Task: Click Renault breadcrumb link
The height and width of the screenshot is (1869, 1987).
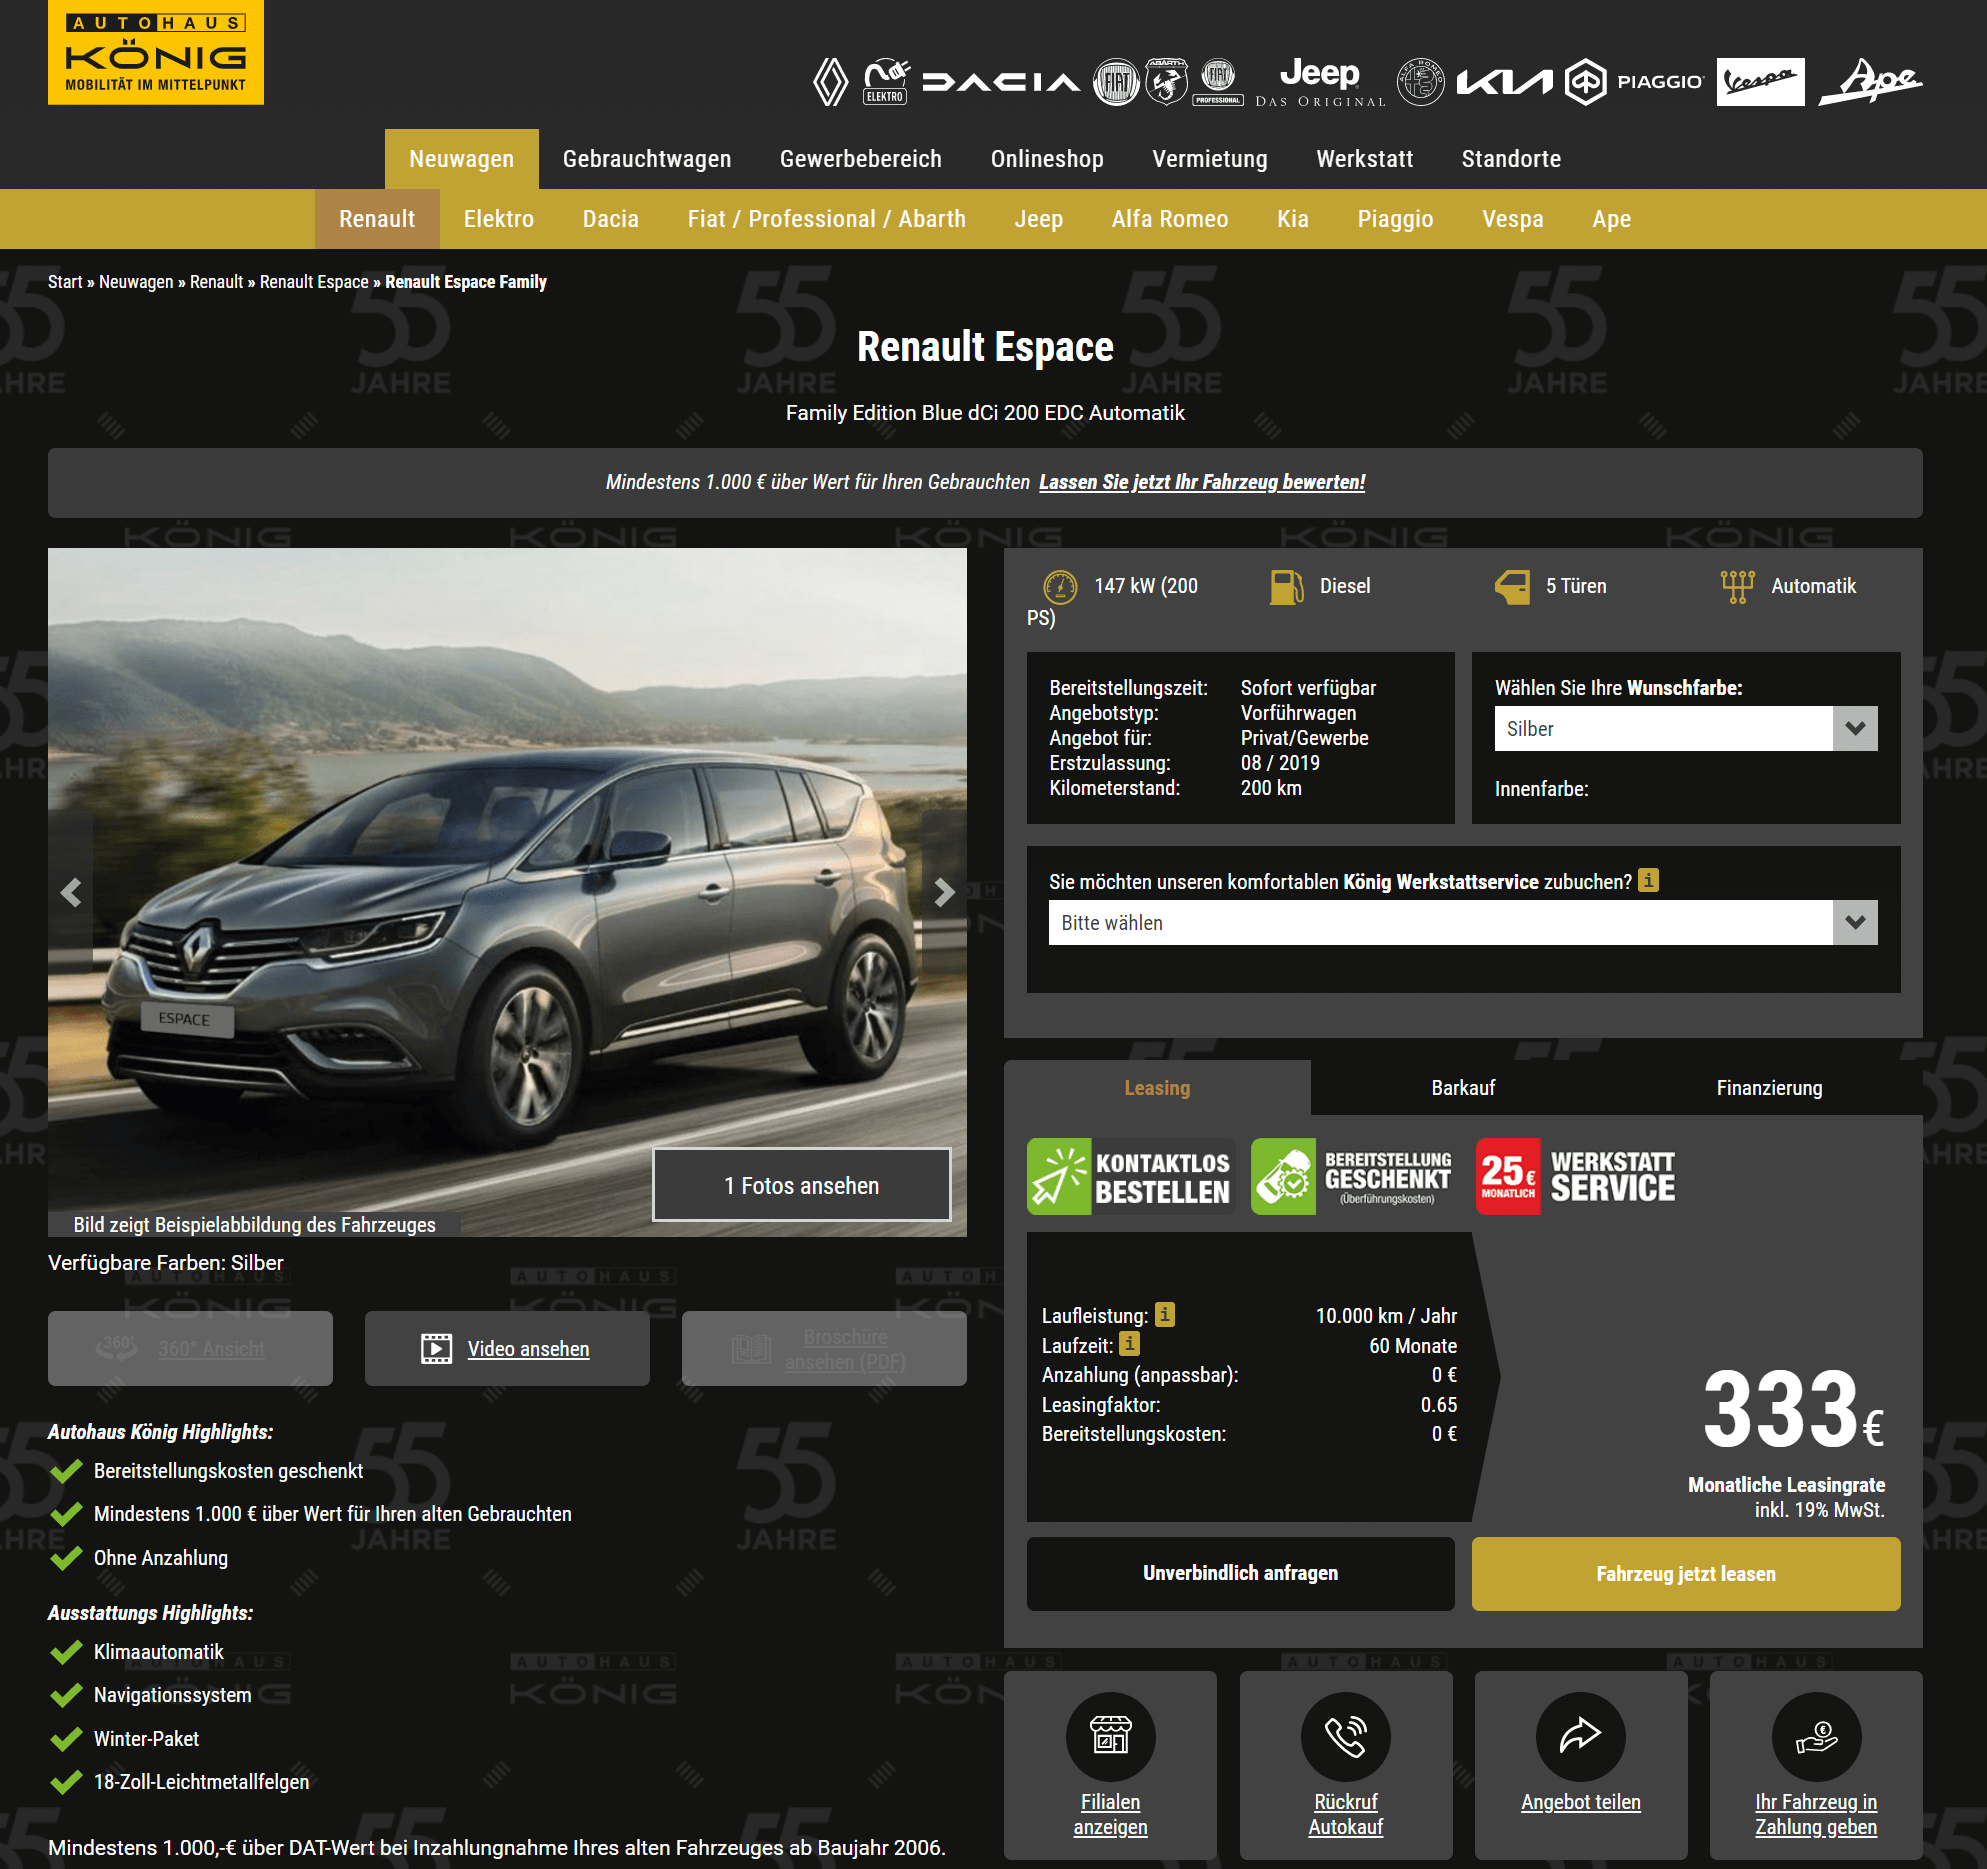Action: click(217, 282)
